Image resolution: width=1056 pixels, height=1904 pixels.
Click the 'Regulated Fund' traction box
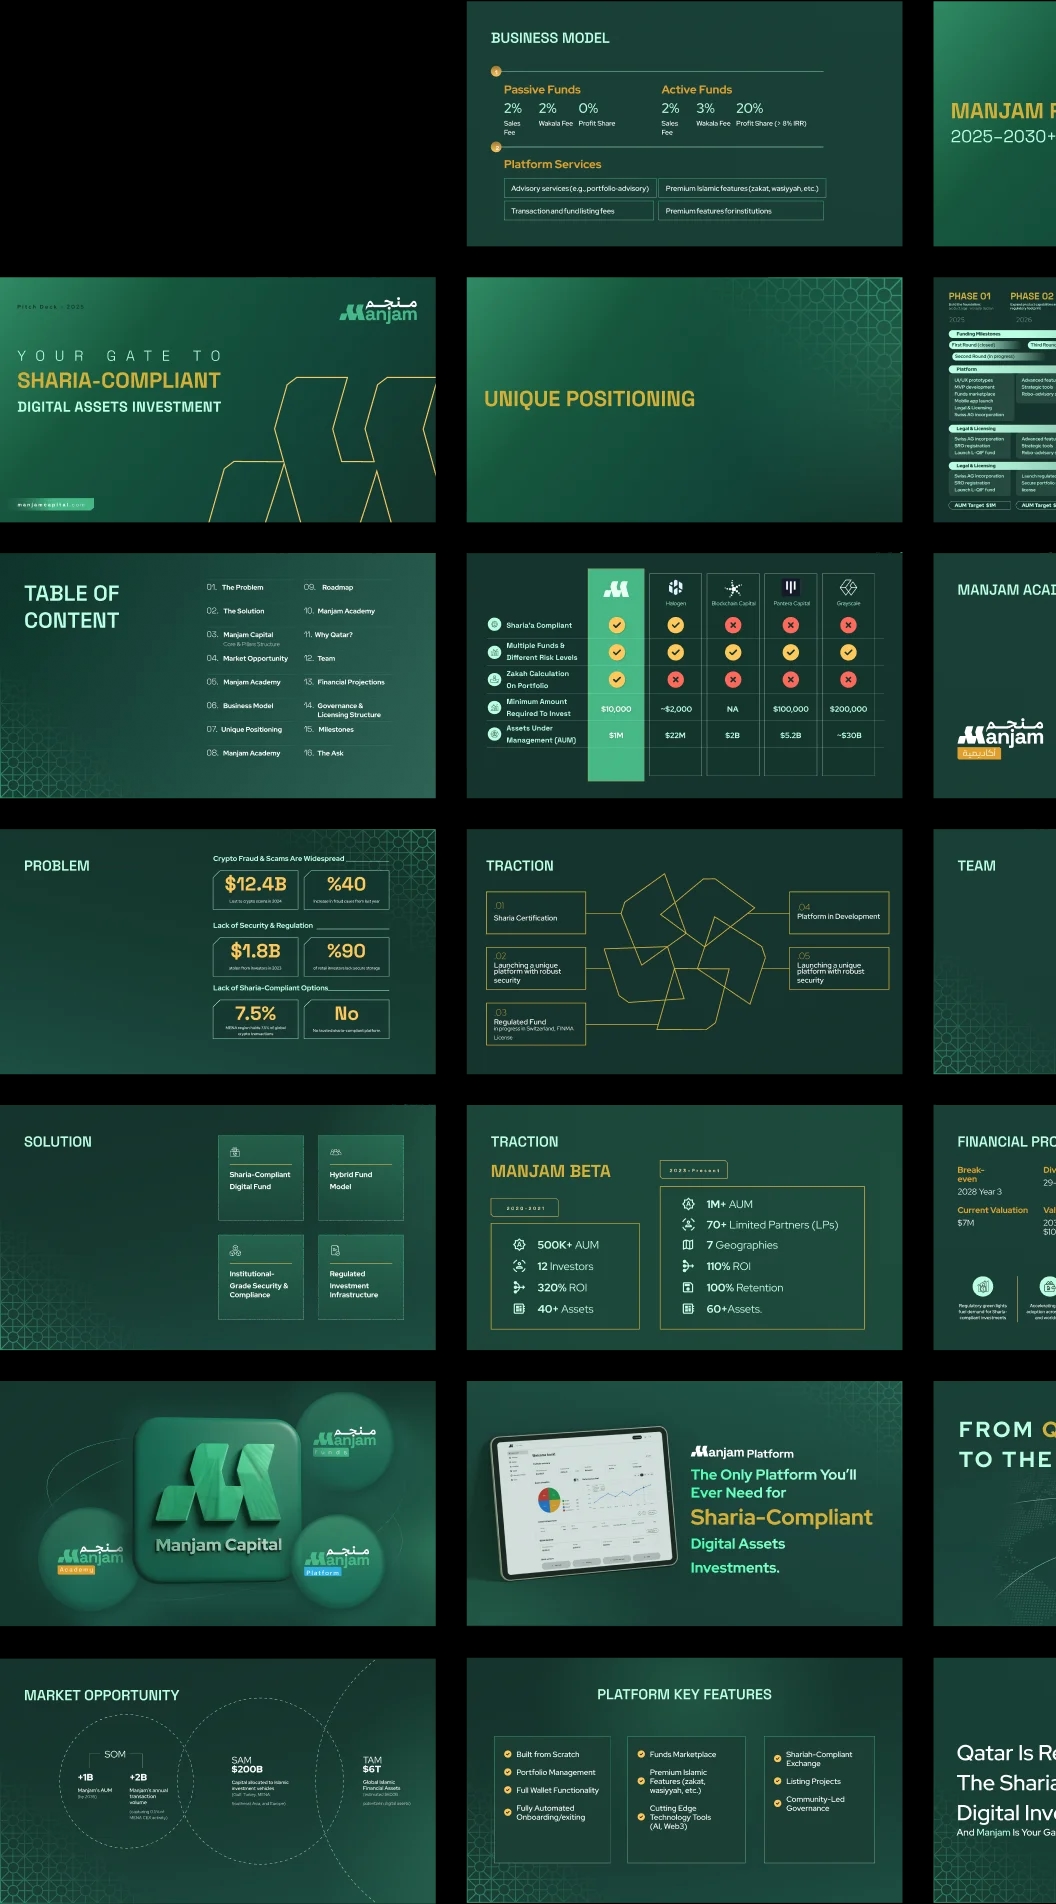[x=535, y=1025]
